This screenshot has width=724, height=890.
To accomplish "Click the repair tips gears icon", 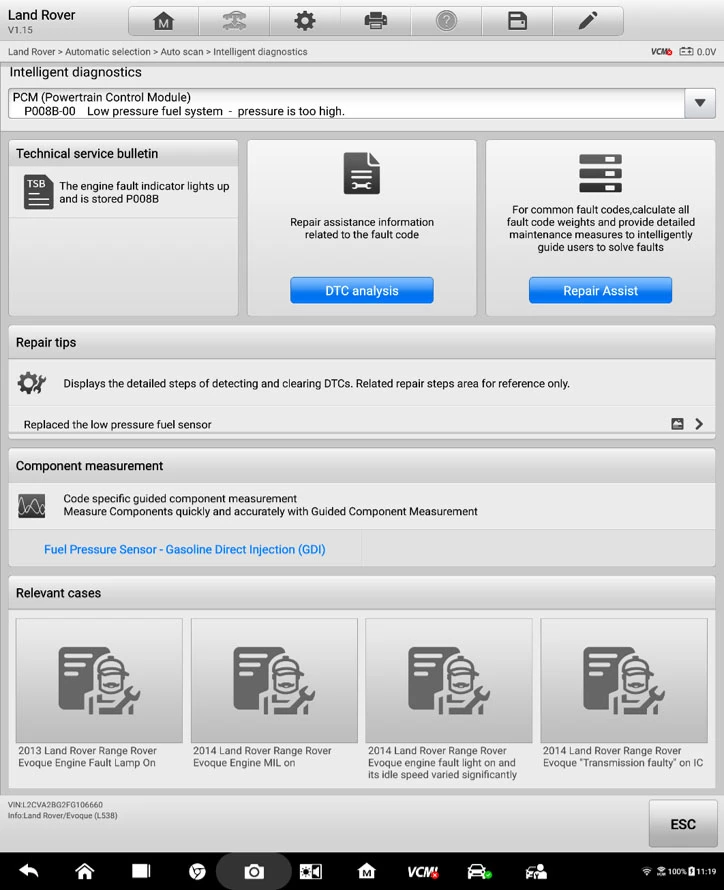I will [31, 383].
